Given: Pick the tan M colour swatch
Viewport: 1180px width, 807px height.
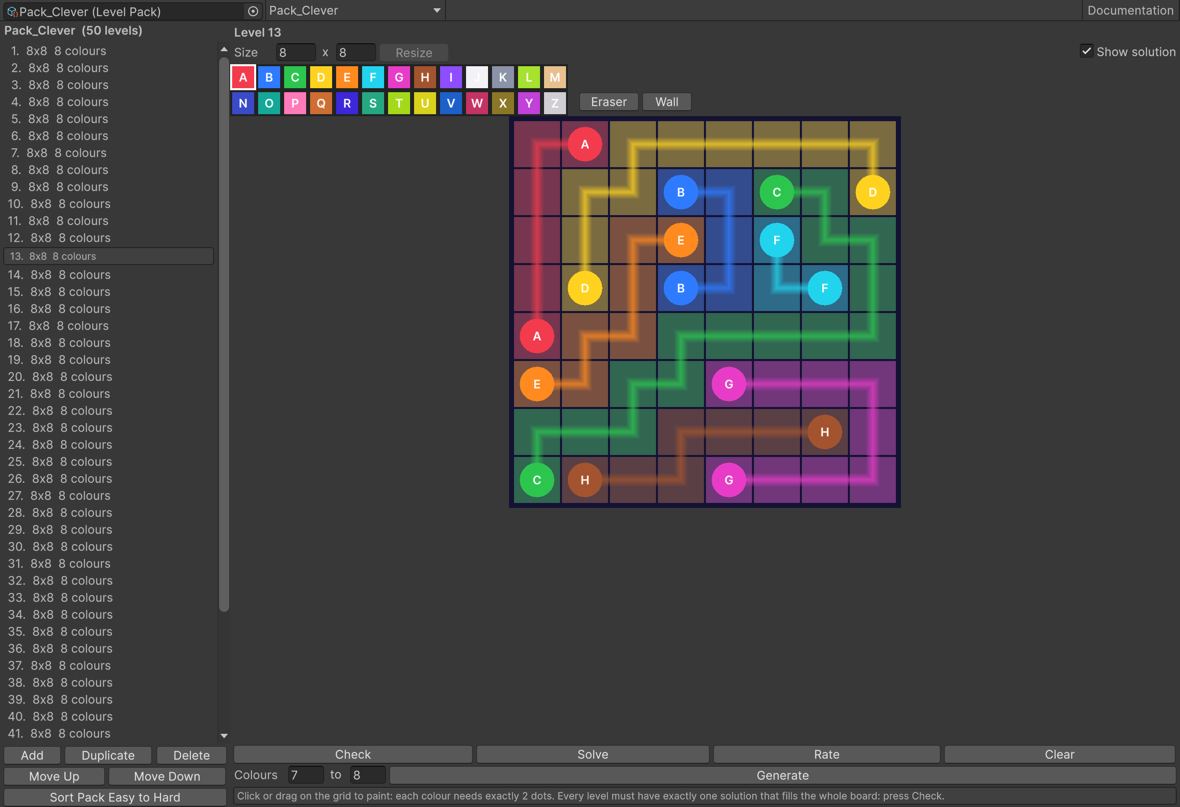Looking at the screenshot, I should (x=555, y=77).
